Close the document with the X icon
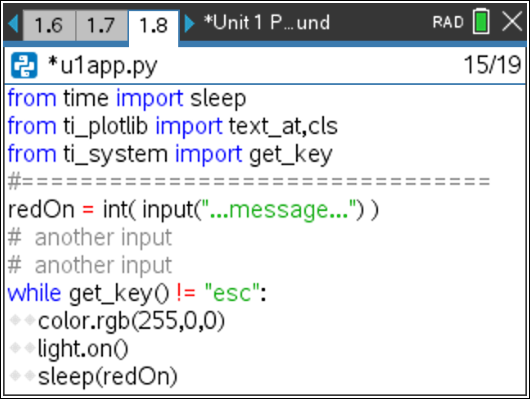The width and height of the screenshot is (530, 399). click(x=512, y=21)
